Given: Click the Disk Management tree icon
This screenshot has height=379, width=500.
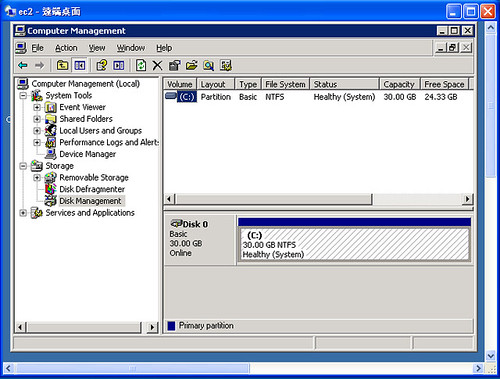Looking at the screenshot, I should point(51,201).
